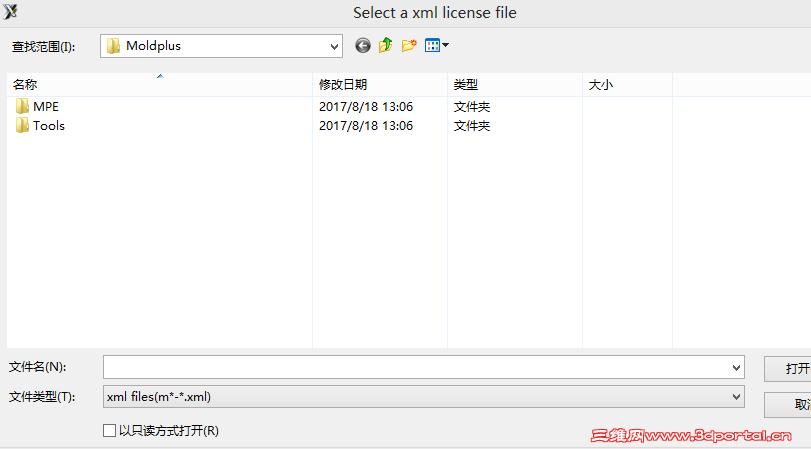Click the back navigation arrow icon
Screen dimensions: 811x449
(x=363, y=46)
